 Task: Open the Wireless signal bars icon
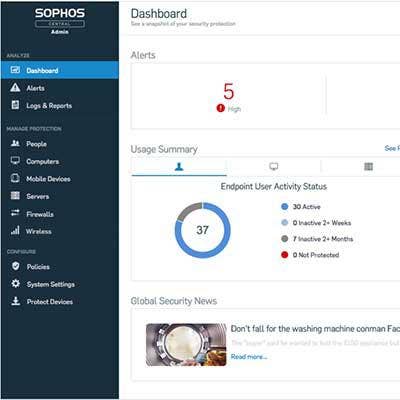pos(15,230)
